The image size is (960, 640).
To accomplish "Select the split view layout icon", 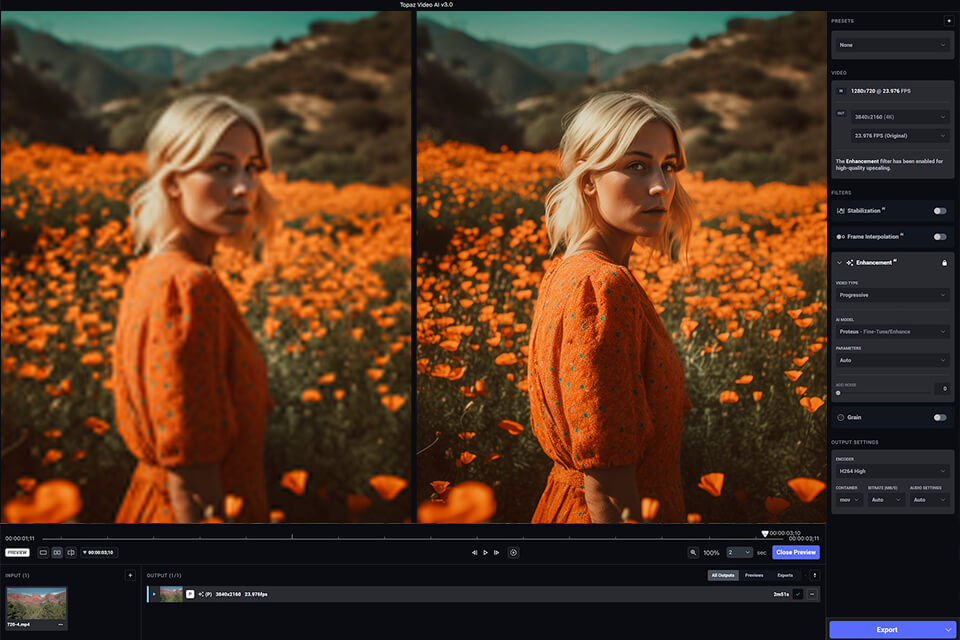I will point(71,552).
